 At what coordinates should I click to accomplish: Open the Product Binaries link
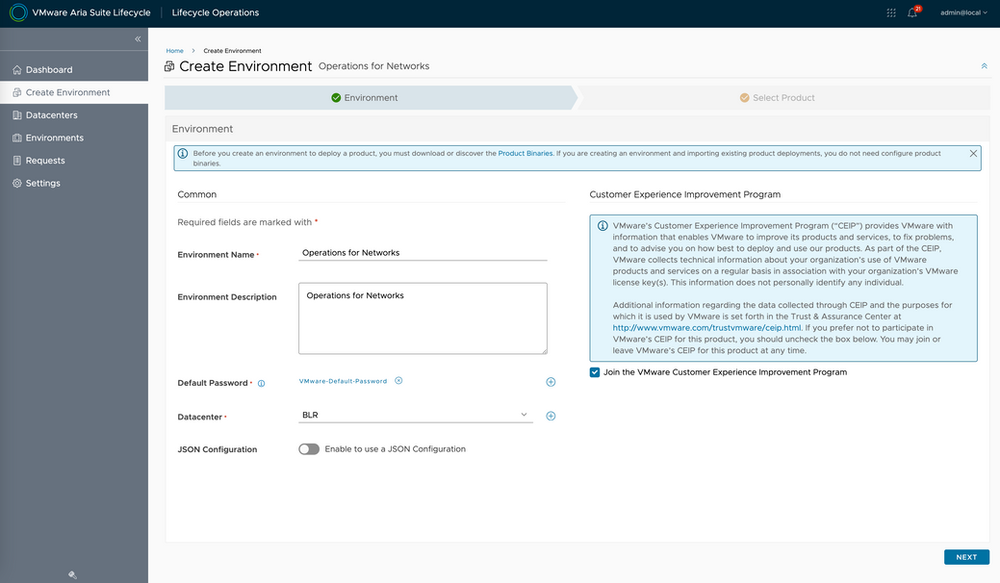click(525, 154)
